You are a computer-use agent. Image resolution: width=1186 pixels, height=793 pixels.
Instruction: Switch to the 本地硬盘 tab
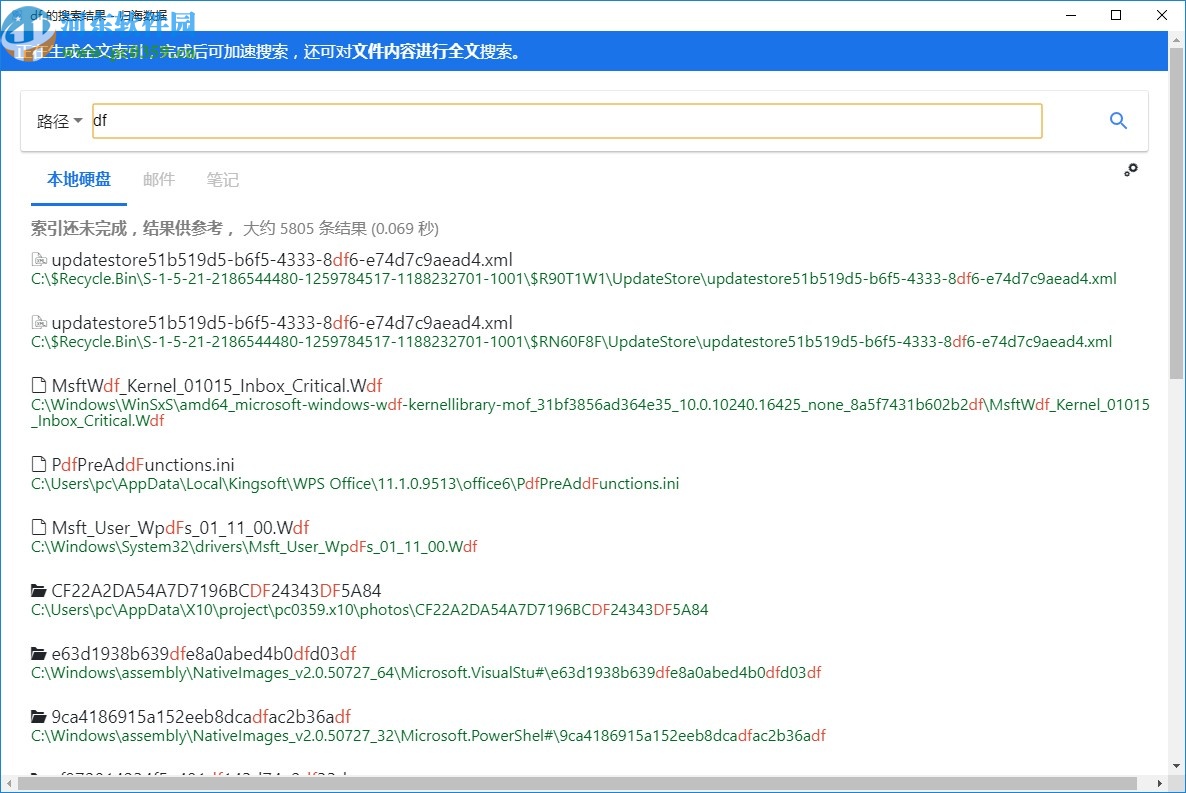[x=79, y=179]
